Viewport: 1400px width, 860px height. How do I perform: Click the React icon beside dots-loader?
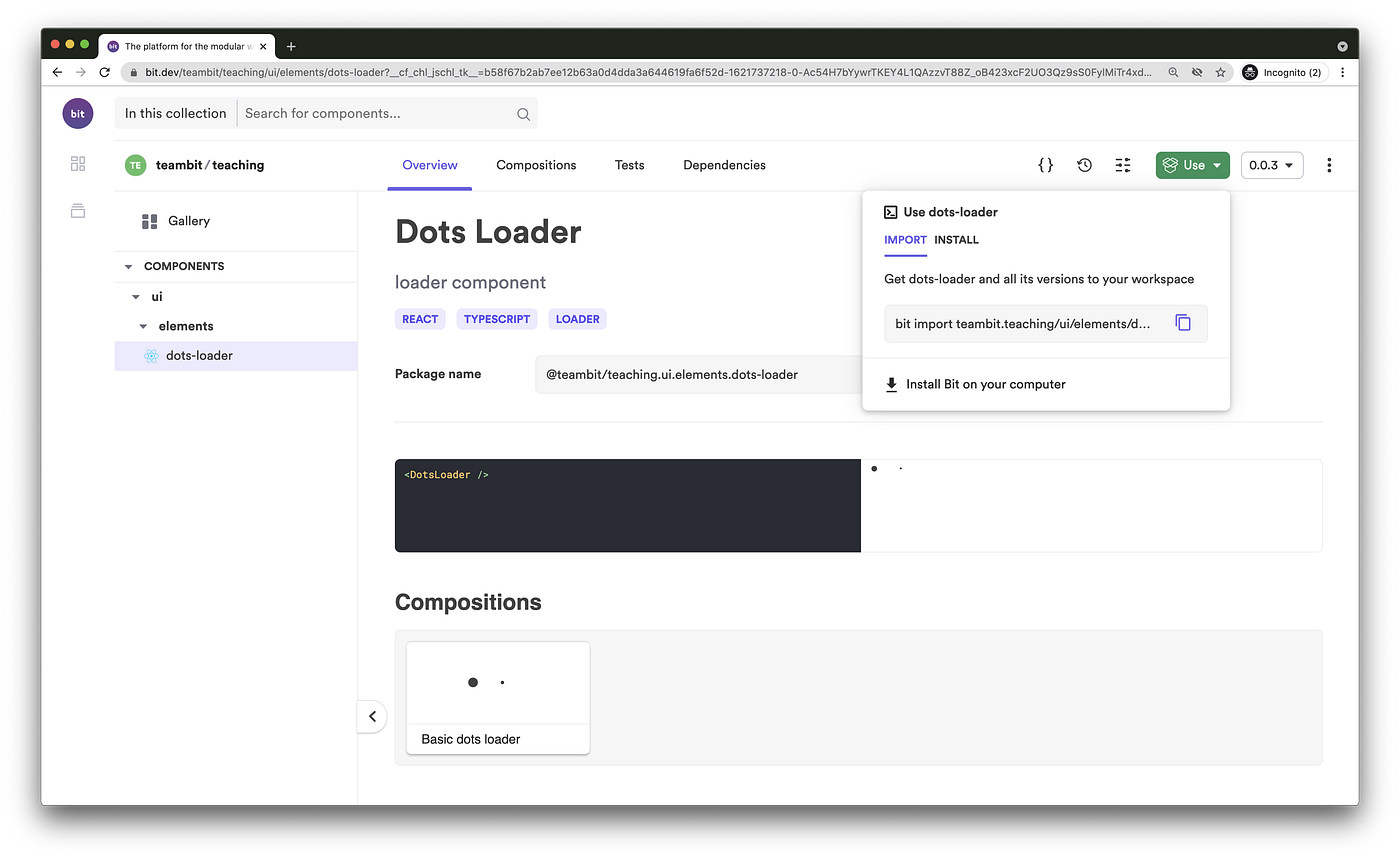[151, 355]
